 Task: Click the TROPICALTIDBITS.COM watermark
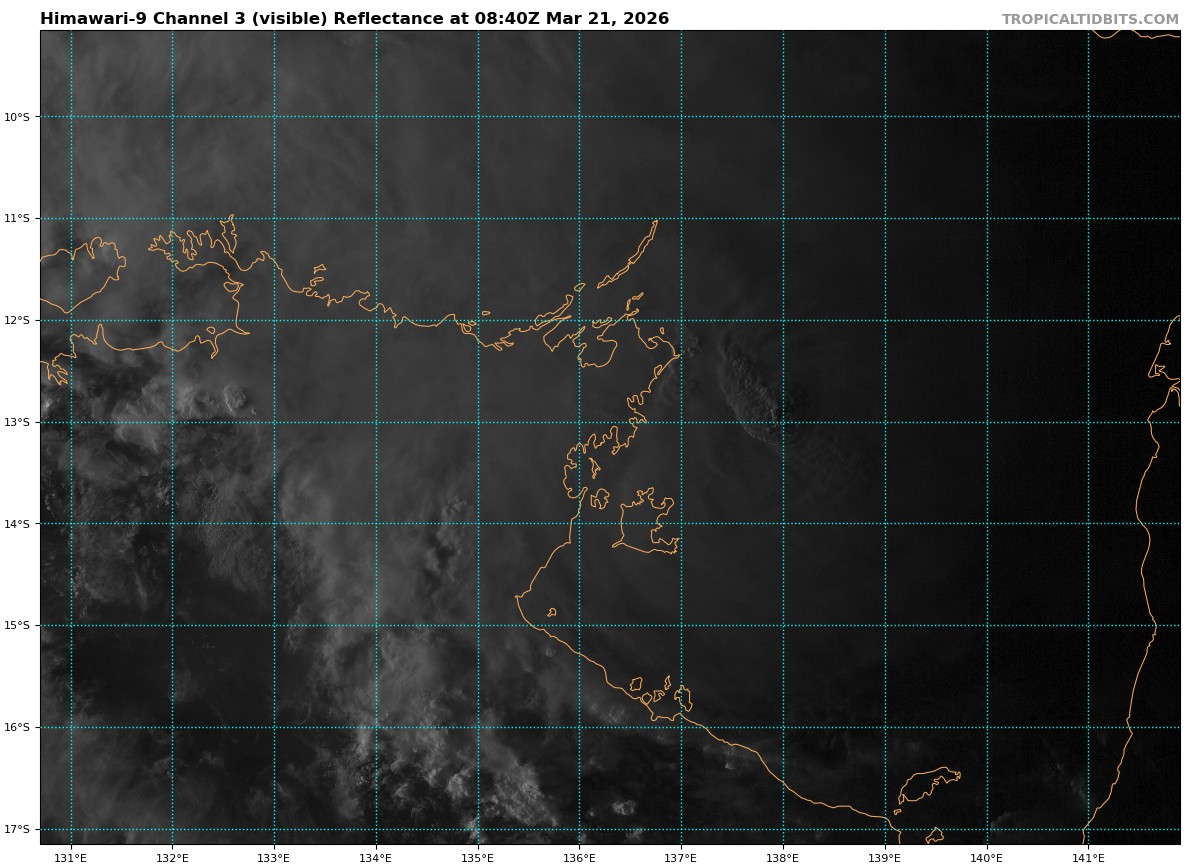tap(1090, 20)
